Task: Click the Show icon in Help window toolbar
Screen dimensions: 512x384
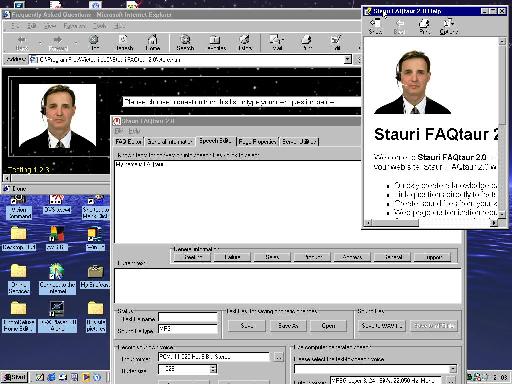Action: (x=375, y=27)
